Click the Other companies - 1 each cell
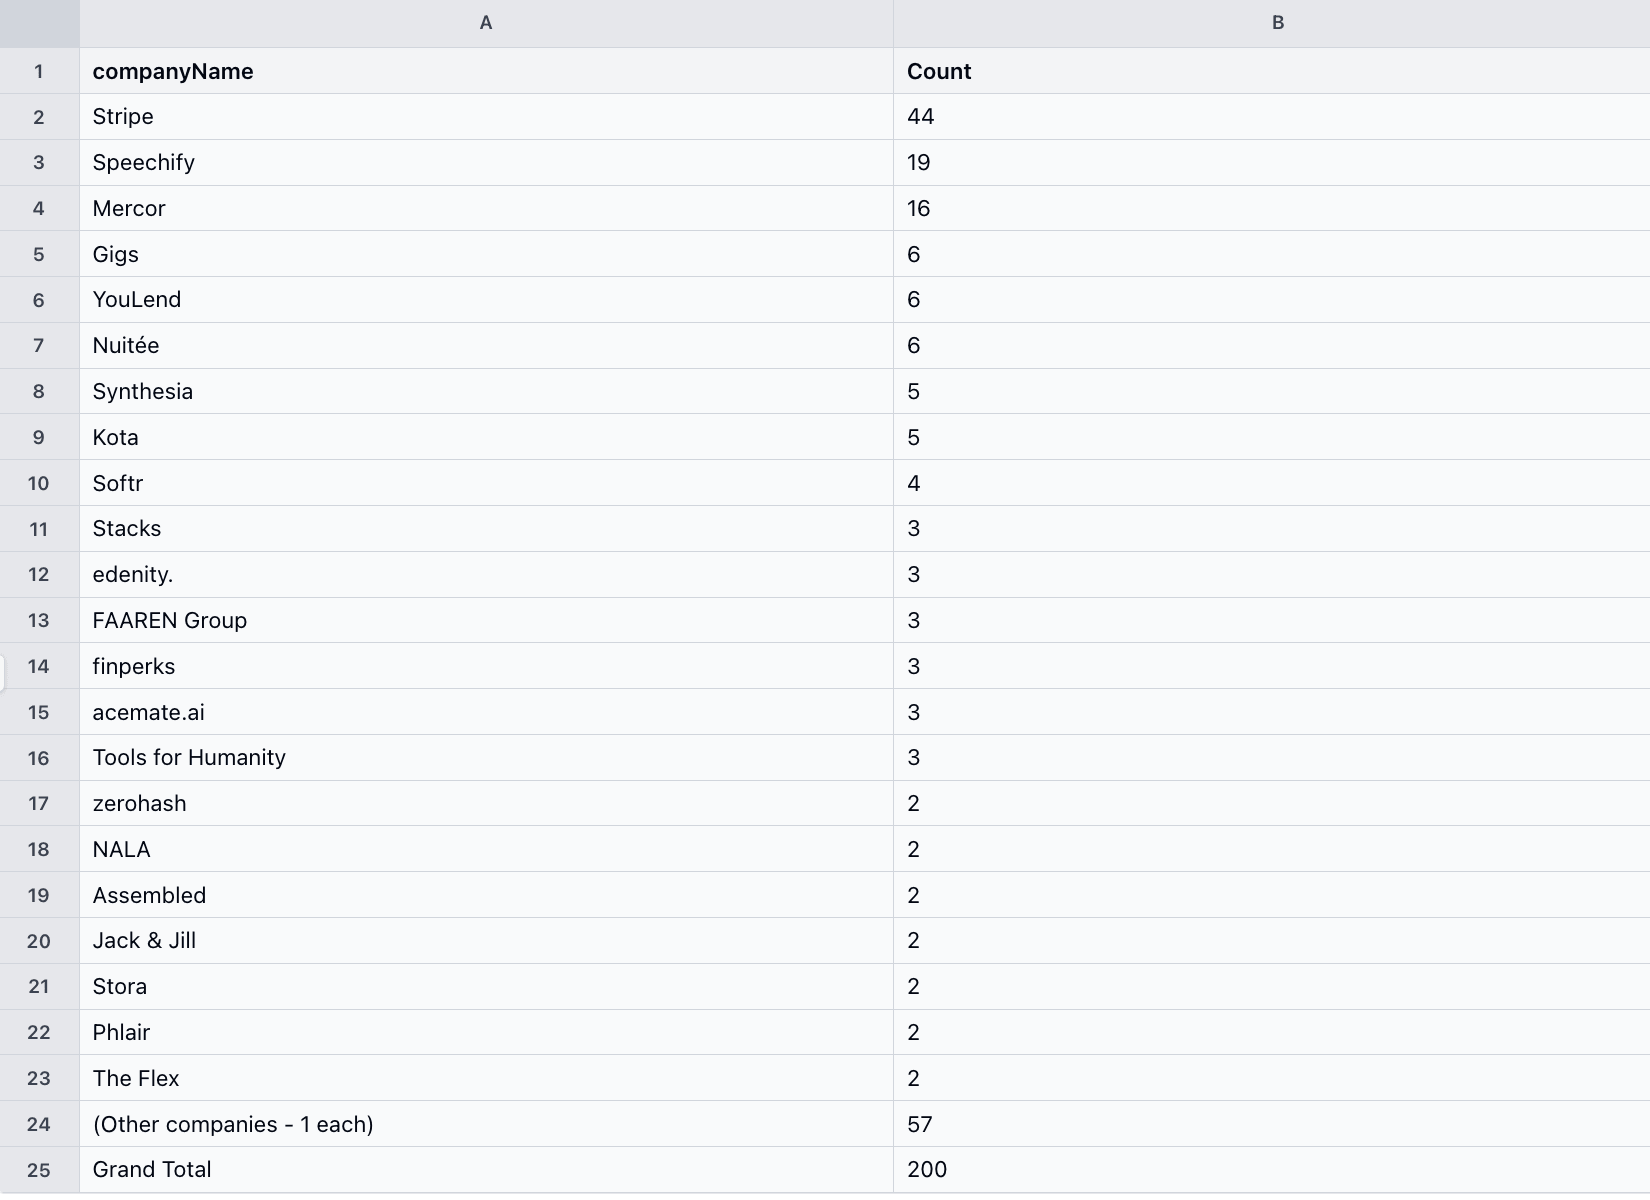This screenshot has height=1200, width=1650. tap(486, 1124)
